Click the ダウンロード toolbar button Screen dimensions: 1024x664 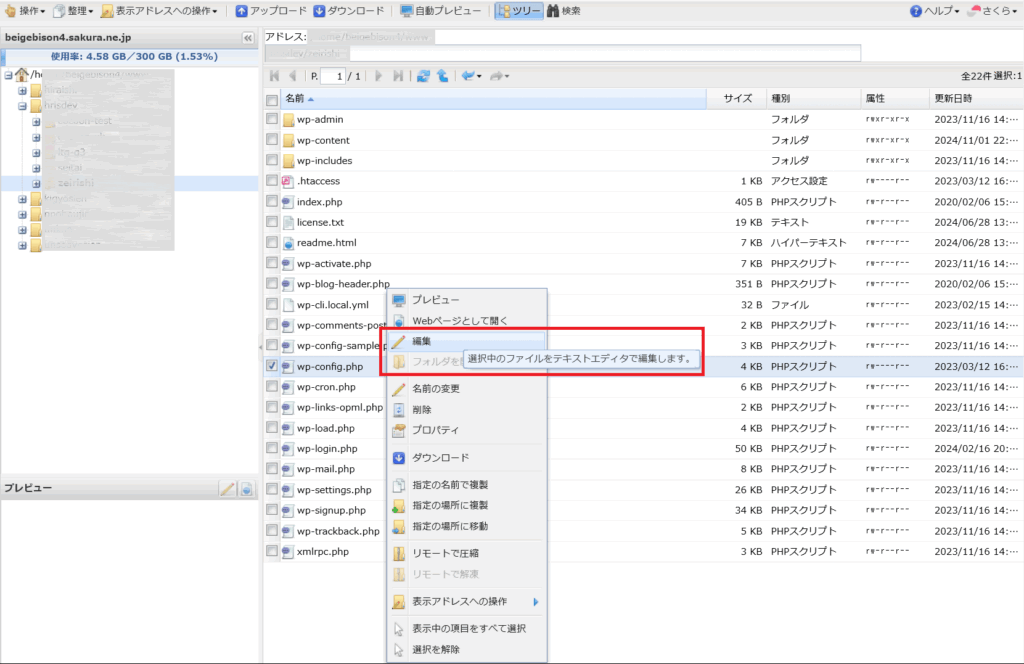coord(348,11)
